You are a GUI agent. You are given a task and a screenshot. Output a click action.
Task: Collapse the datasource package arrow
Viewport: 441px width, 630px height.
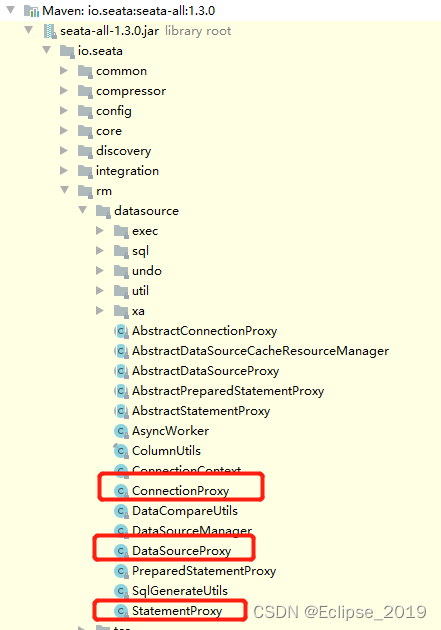(x=83, y=210)
